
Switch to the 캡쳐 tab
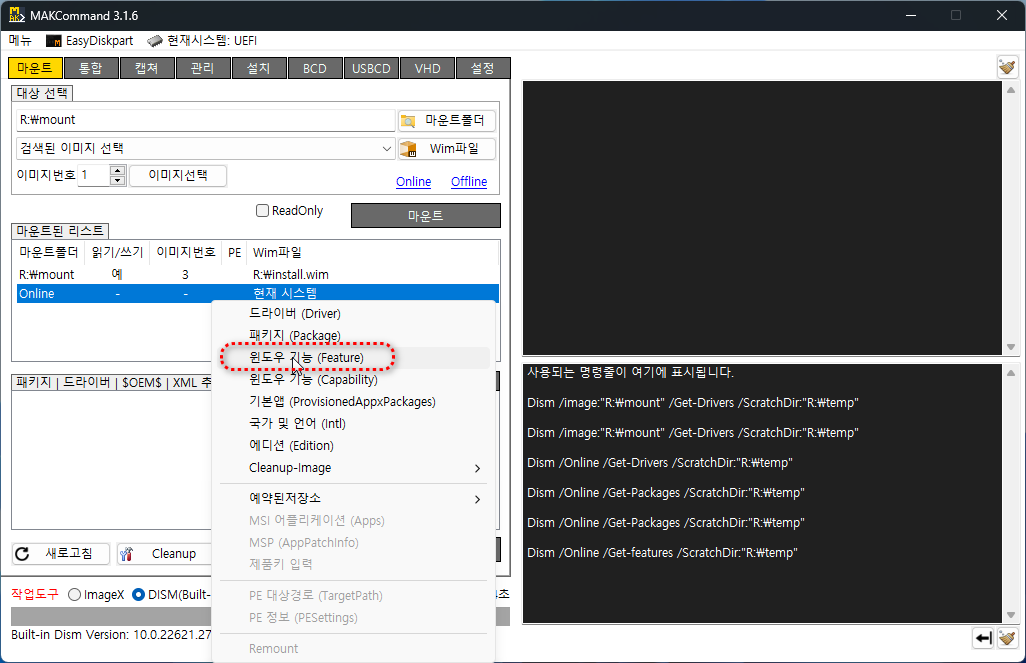147,68
